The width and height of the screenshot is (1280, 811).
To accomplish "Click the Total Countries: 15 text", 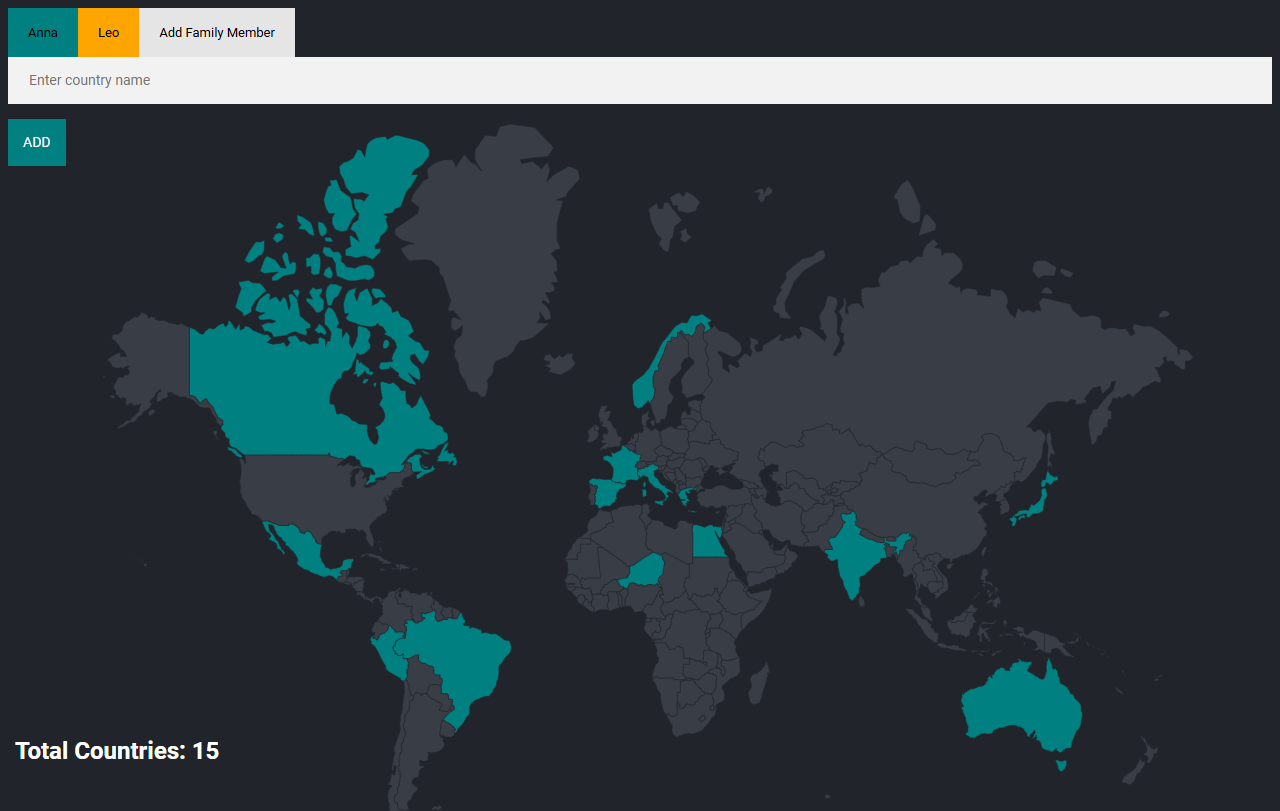I will [x=117, y=751].
